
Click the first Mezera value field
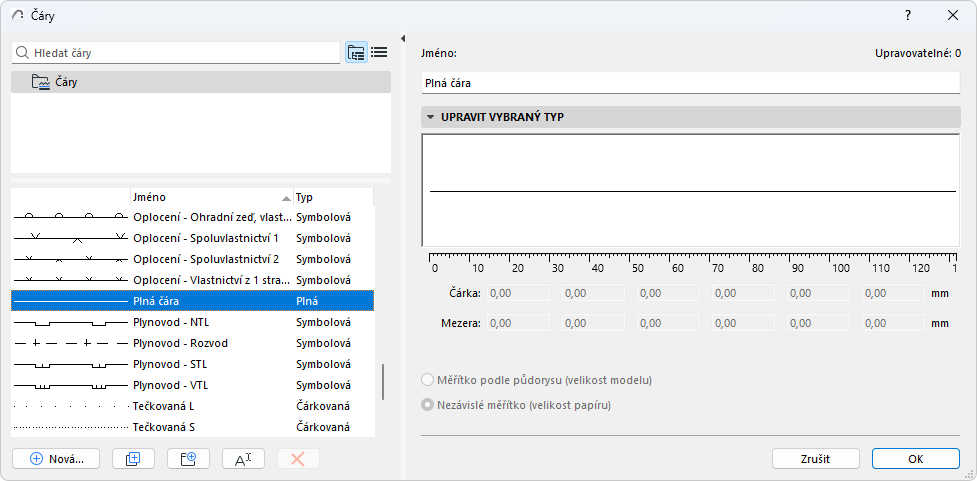pos(518,323)
